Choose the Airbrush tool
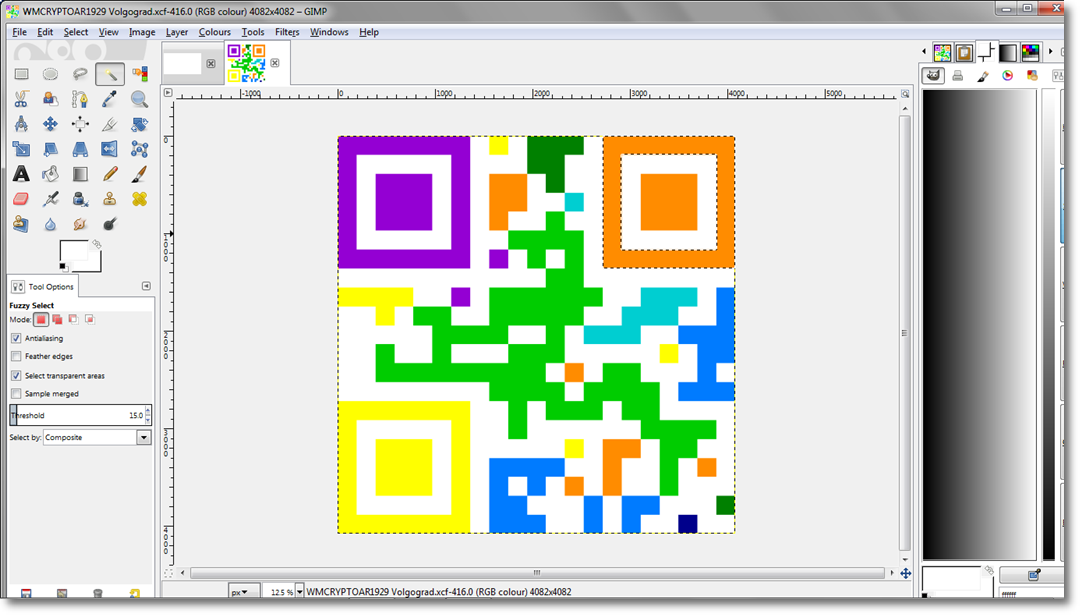1080x615 pixels. pos(50,199)
